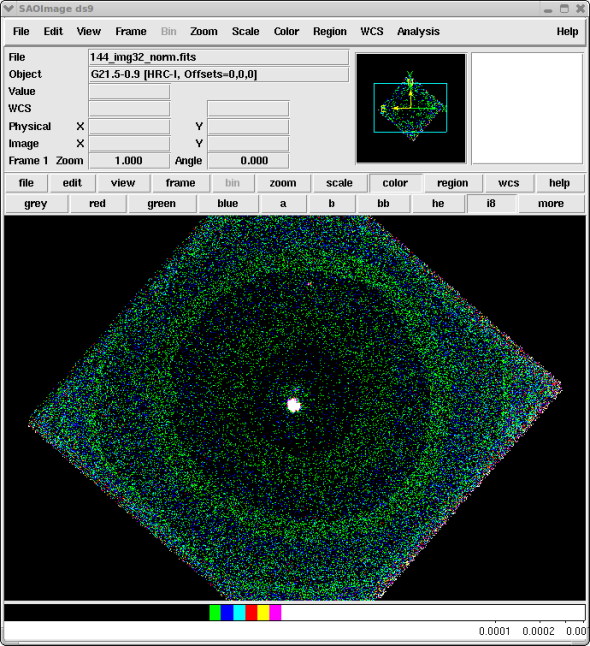
Task: Open the Analysis menu
Action: [x=418, y=31]
